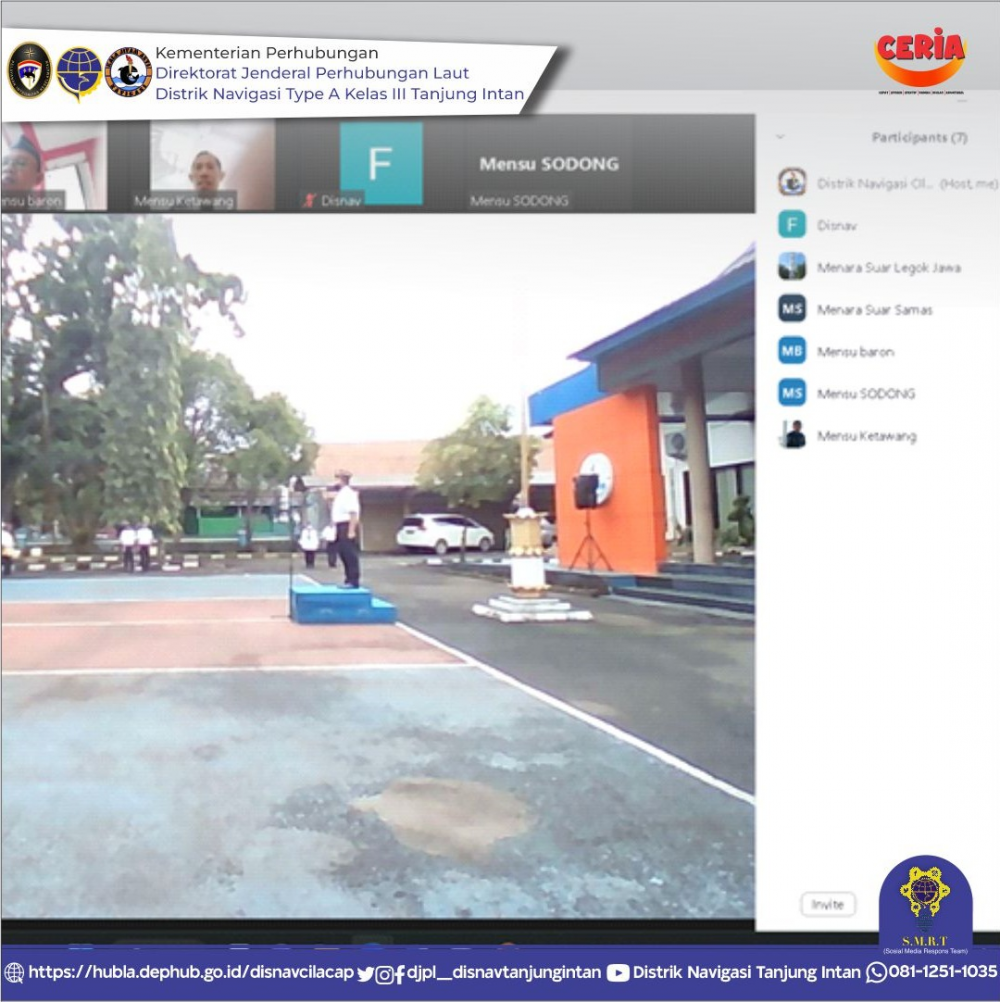1000x1002 pixels.
Task: Collapse the Participants panel chevron
Action: 780,137
